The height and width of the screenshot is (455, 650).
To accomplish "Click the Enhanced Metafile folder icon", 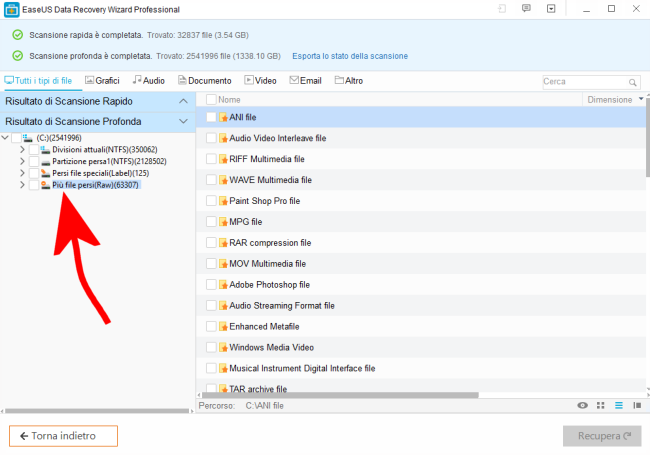I will coord(223,327).
